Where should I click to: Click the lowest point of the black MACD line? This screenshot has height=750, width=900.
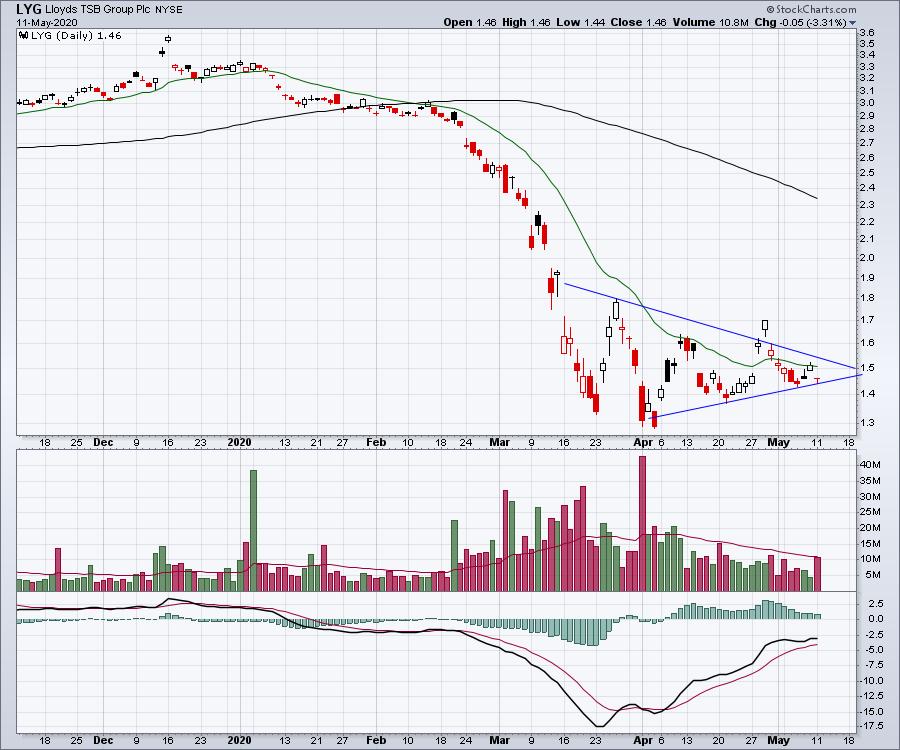pyautogui.click(x=598, y=726)
